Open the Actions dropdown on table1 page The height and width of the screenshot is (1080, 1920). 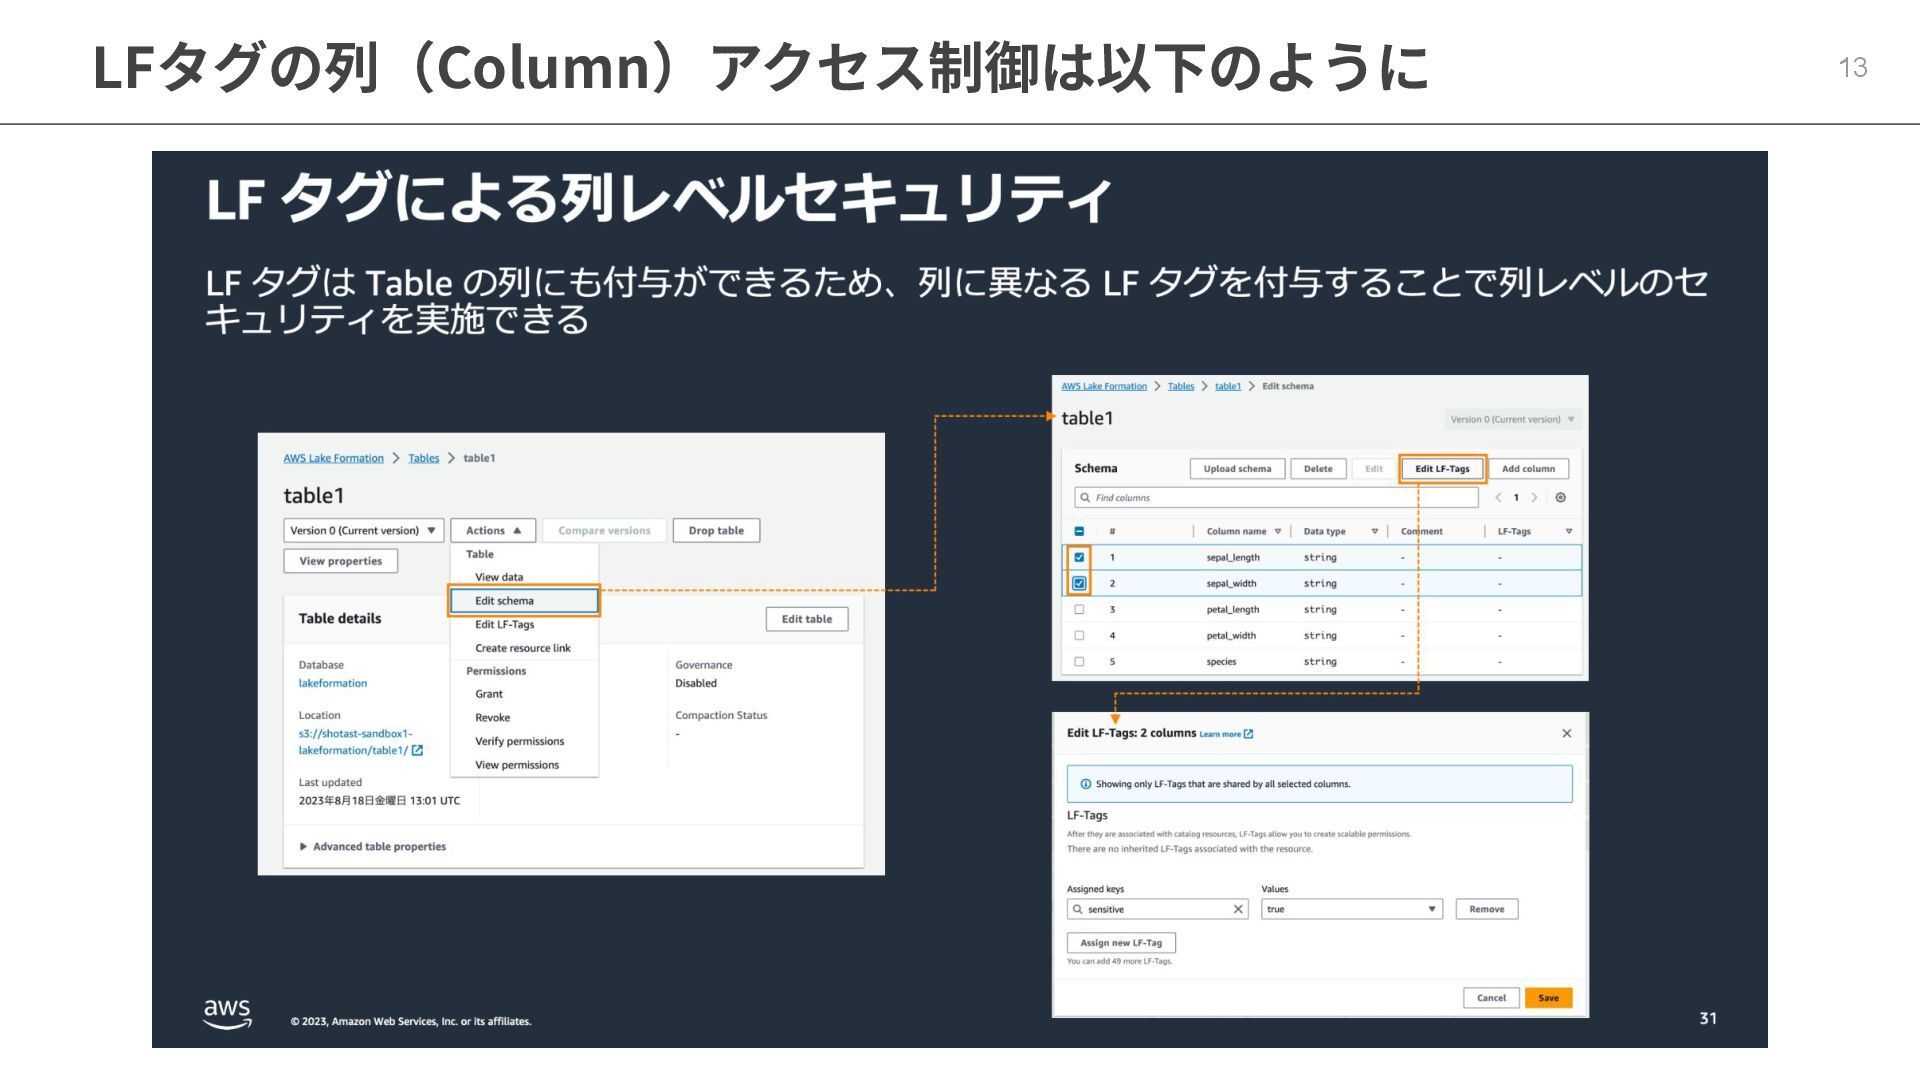tap(493, 531)
